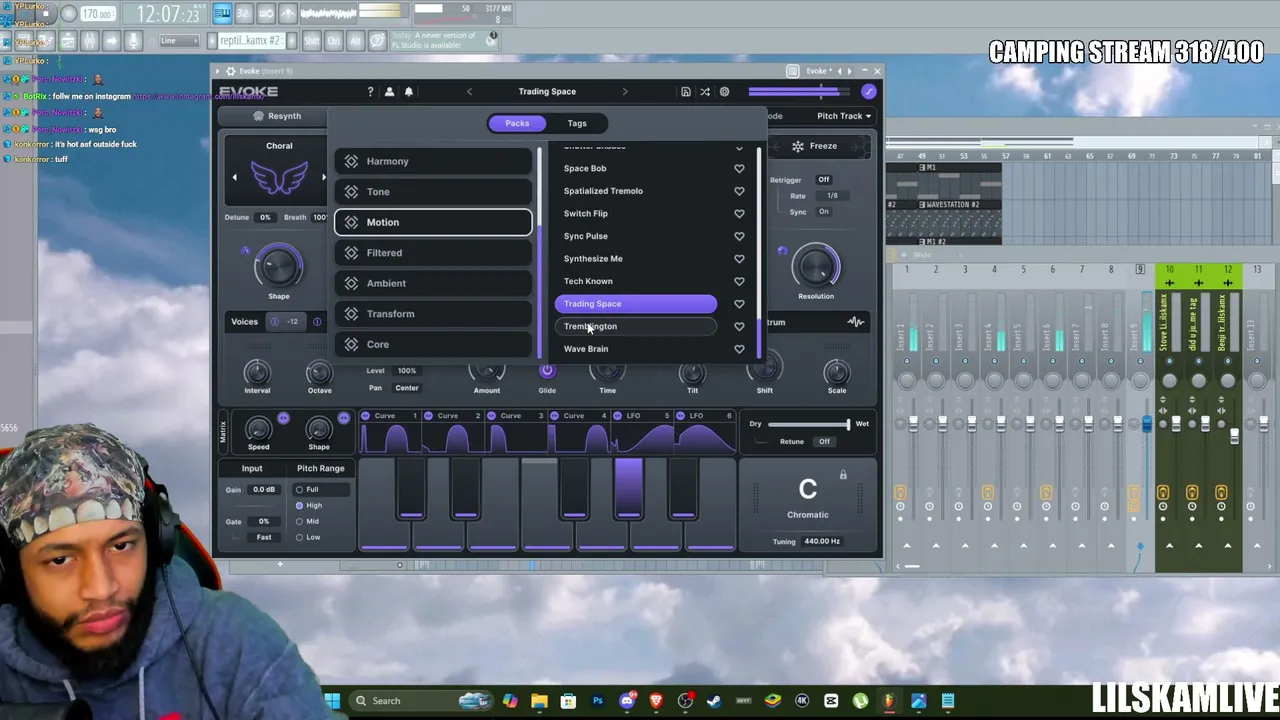Click the Dry/Wet mix slider
1280x720 pixels.
pos(807,425)
